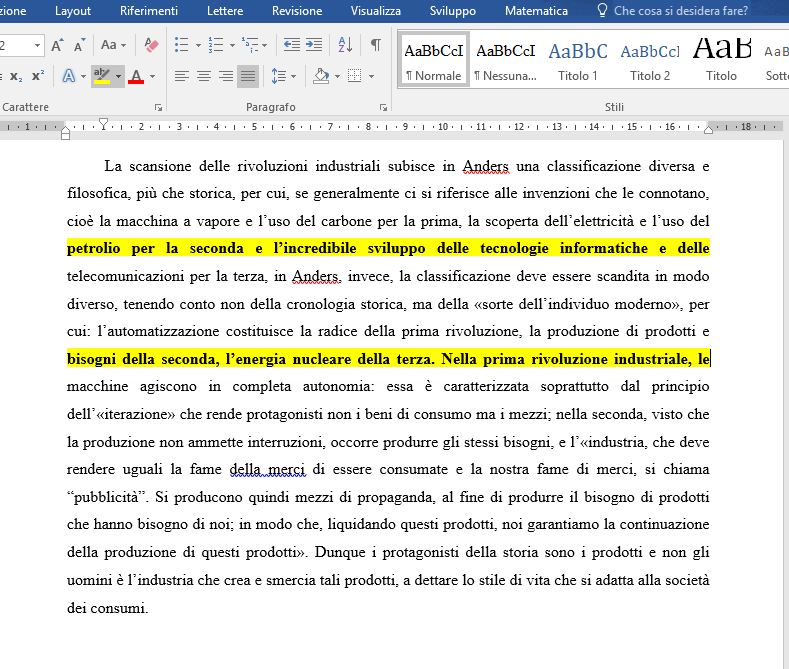The width and height of the screenshot is (789, 669).
Task: Pick a color from the highlight dropdown arrow
Action: [x=118, y=77]
